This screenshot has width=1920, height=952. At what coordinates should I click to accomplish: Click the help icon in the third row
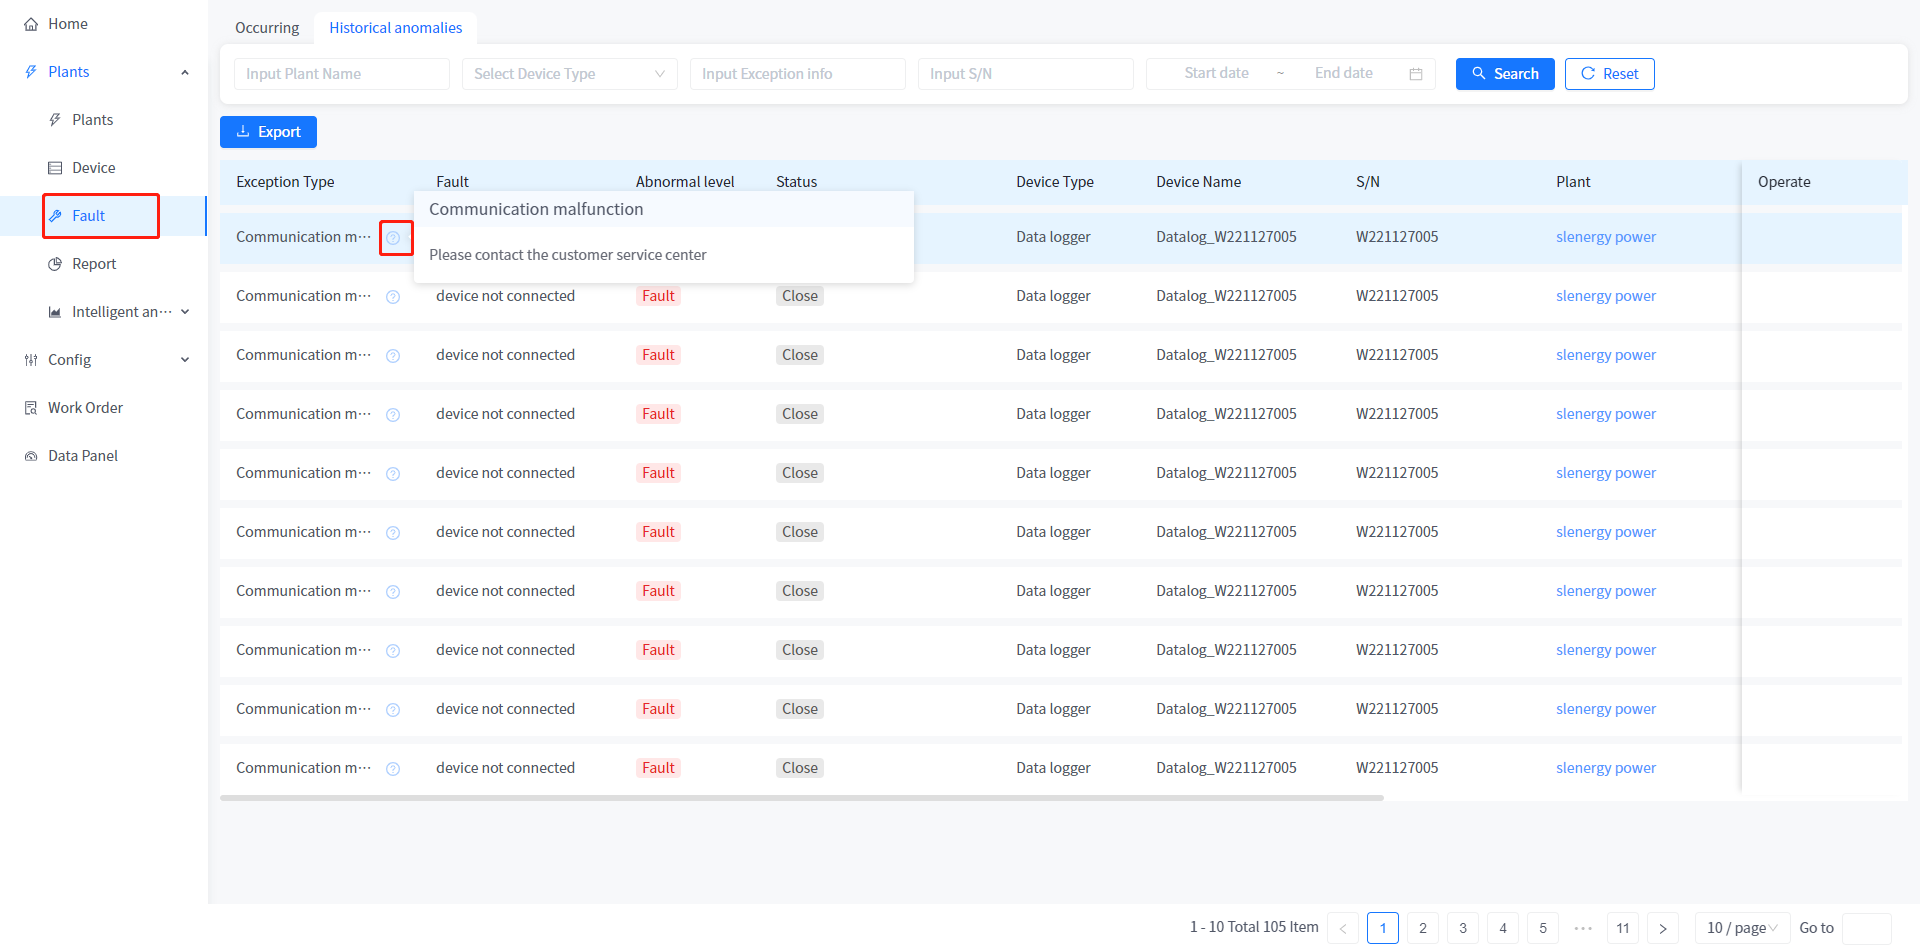coord(393,356)
